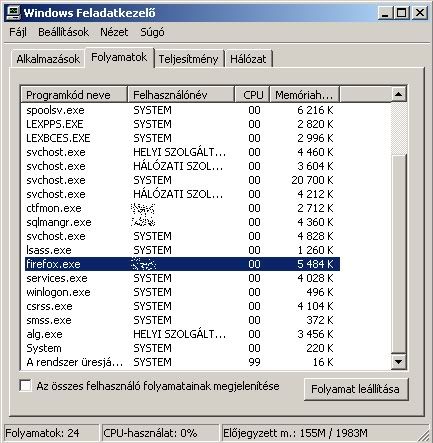The height and width of the screenshot is (443, 433).
Task: Click the Task Manager title bar icon
Action: click(x=14, y=12)
